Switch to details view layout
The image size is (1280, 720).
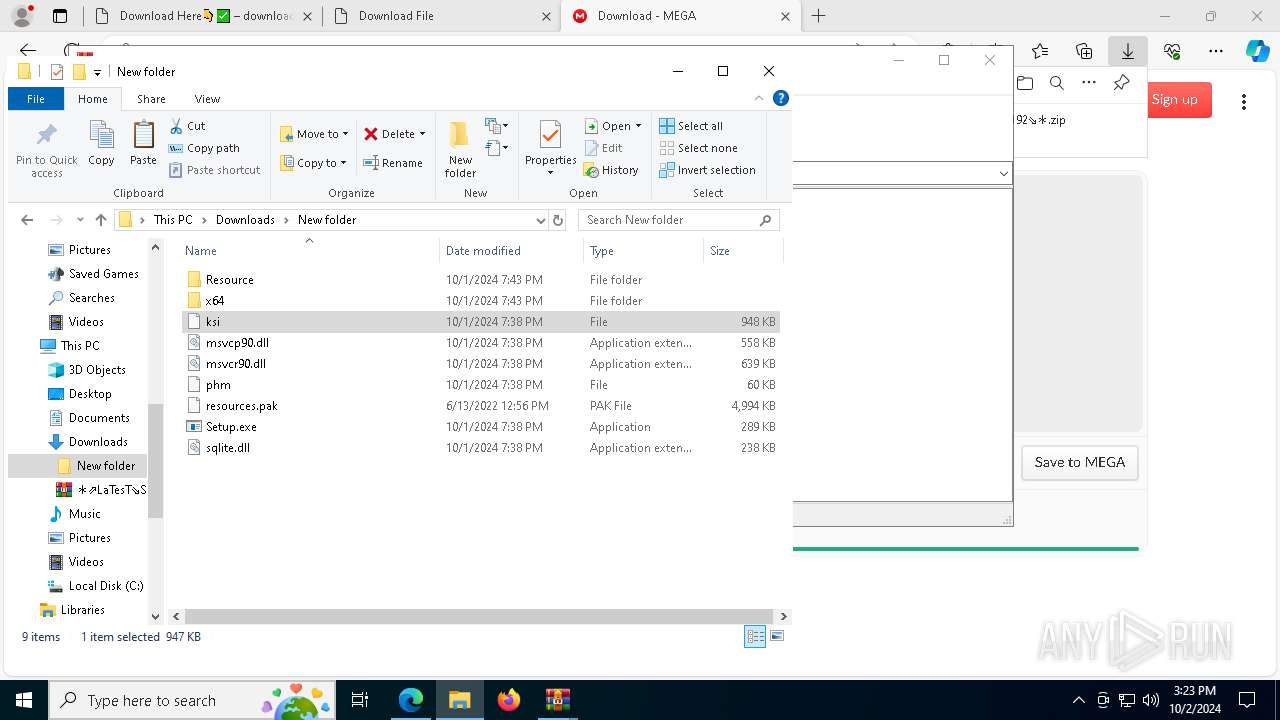pos(755,636)
